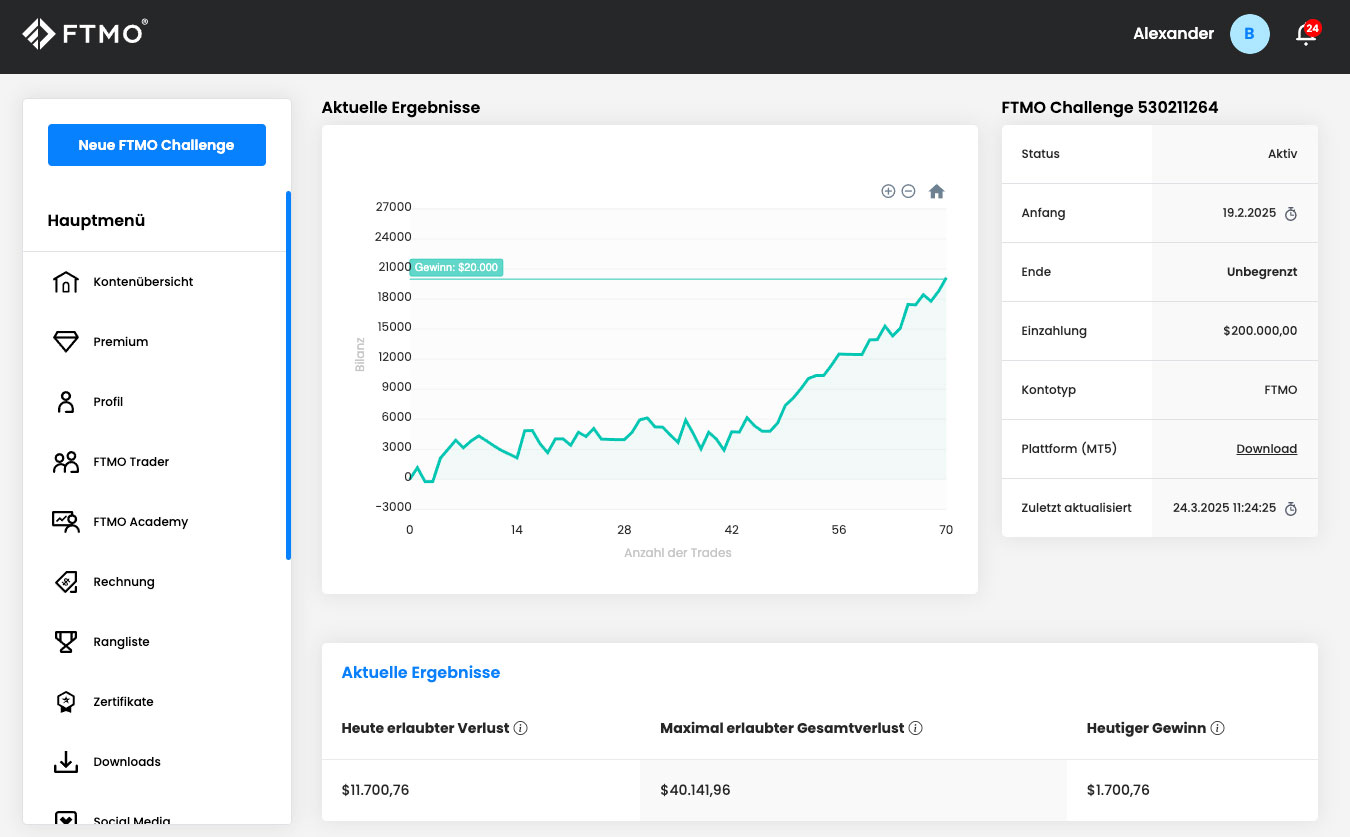Viewport: 1350px width, 837px height.
Task: Click the Kontotyp value FTMO
Action: point(1280,390)
